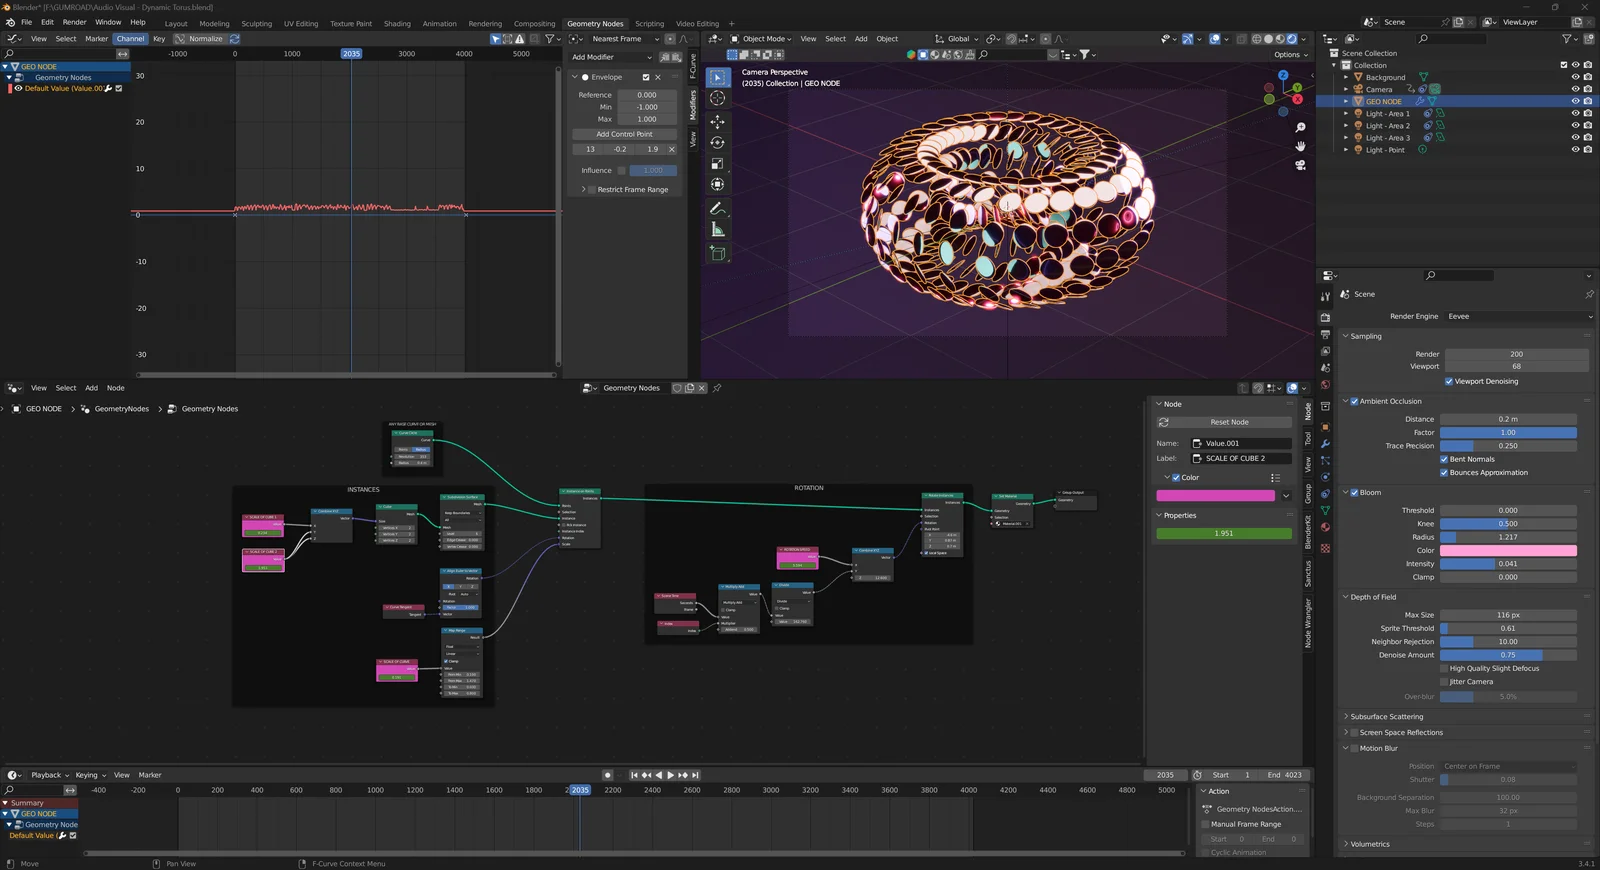Viewport: 1600px width, 870px height.
Task: Click the viewport zoom magnifier icon
Action: click(1300, 128)
